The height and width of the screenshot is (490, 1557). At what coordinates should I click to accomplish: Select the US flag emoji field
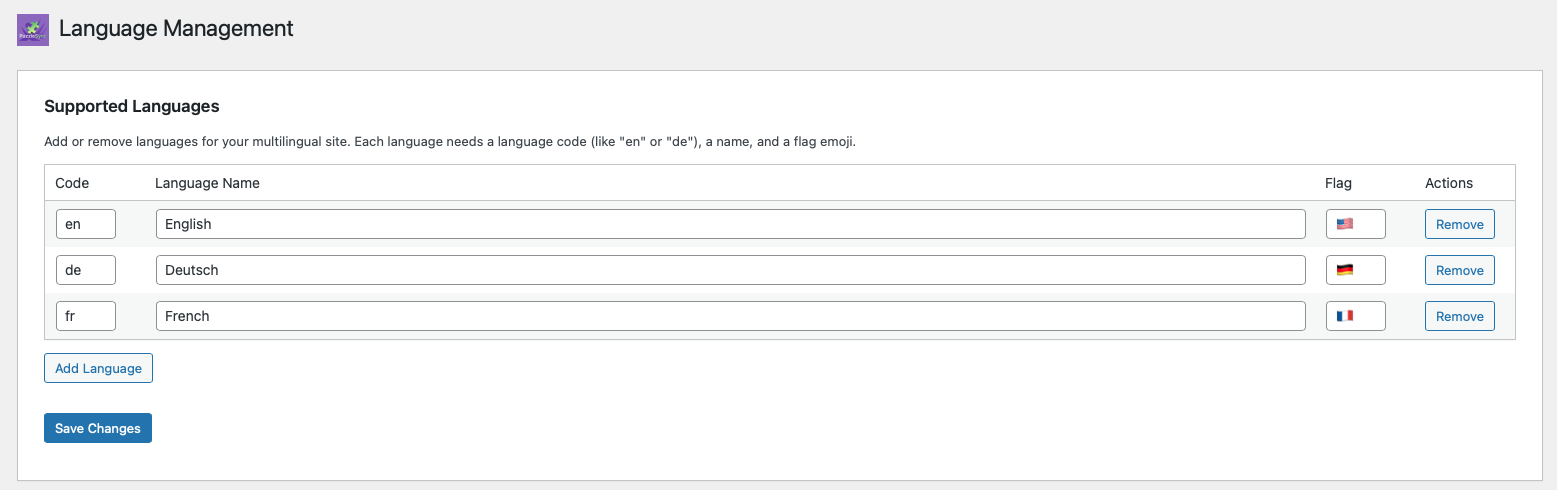point(1356,224)
